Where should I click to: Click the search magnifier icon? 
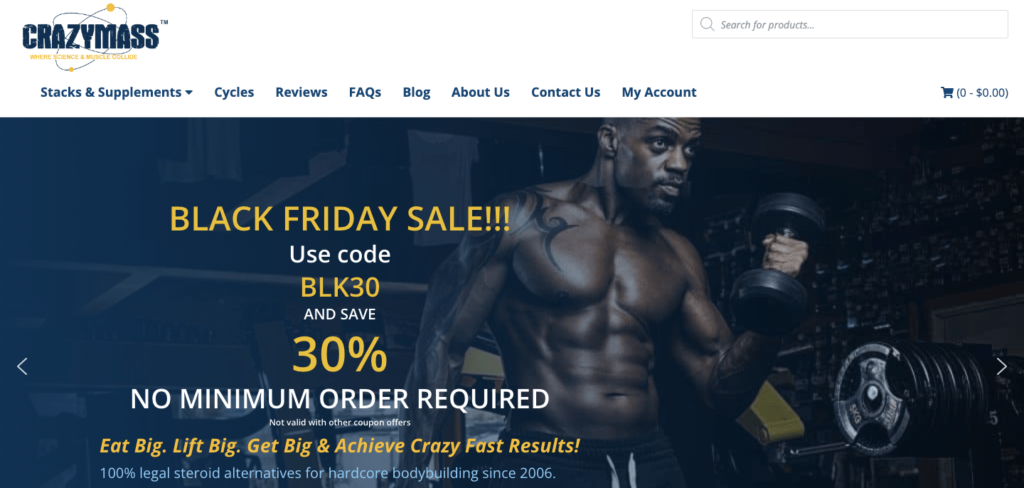pos(707,24)
